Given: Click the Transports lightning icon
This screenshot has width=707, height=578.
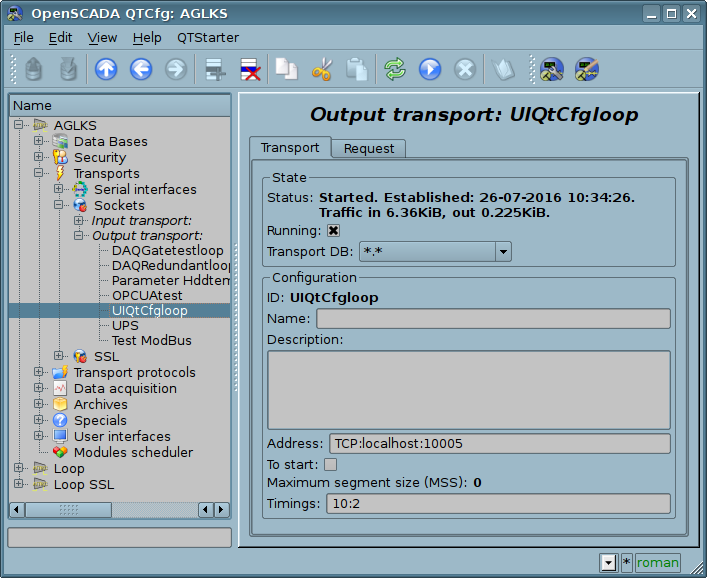Looking at the screenshot, I should (60, 173).
